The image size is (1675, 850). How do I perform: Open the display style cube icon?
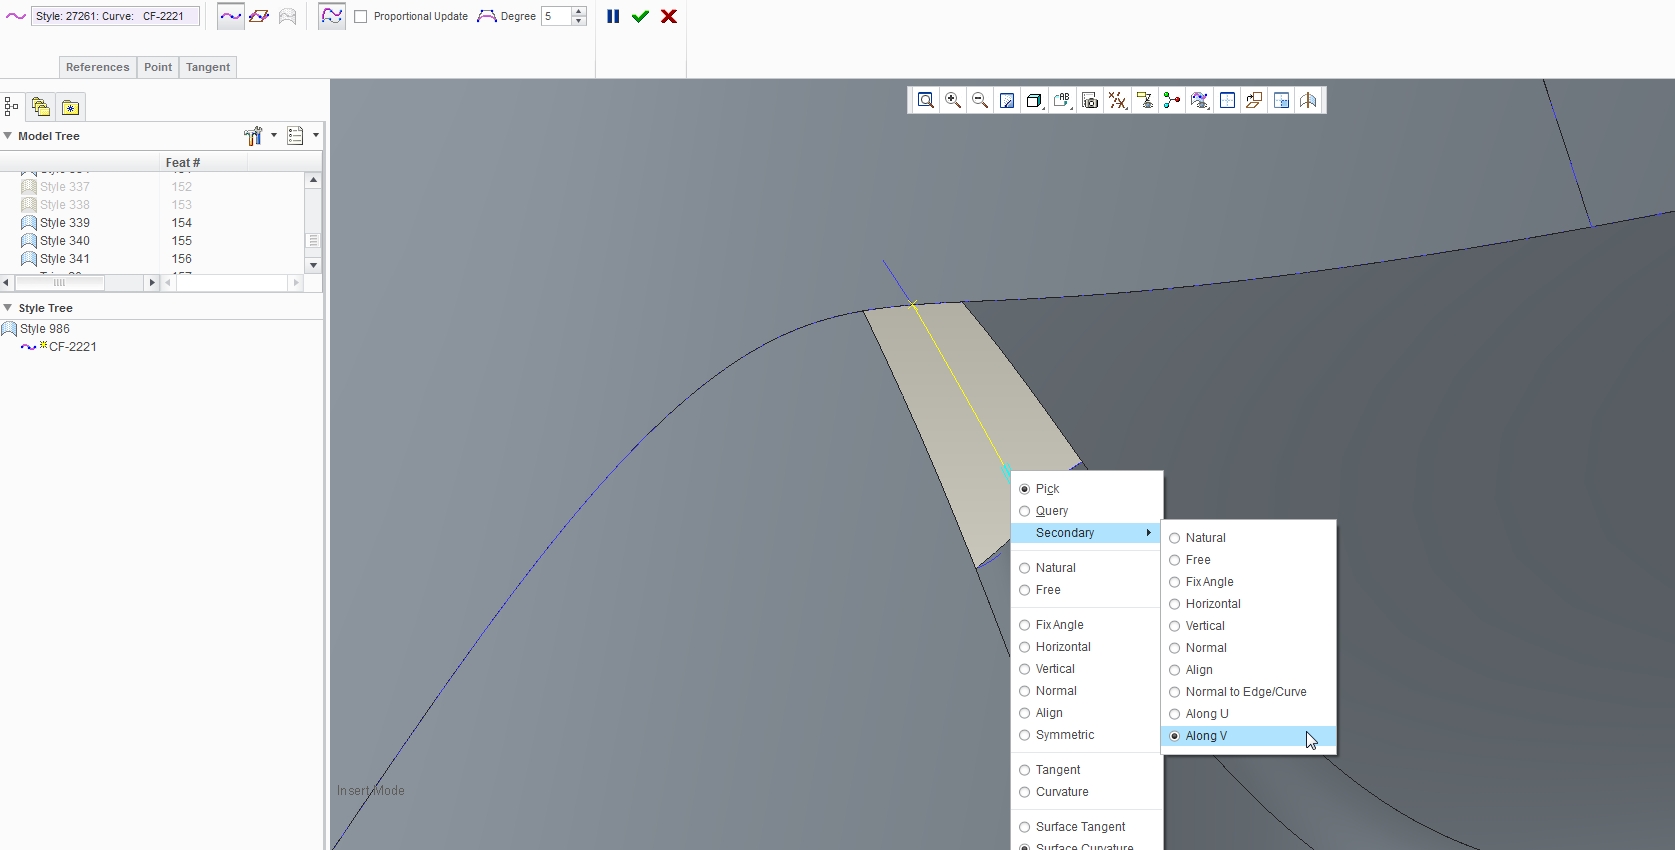click(1035, 100)
